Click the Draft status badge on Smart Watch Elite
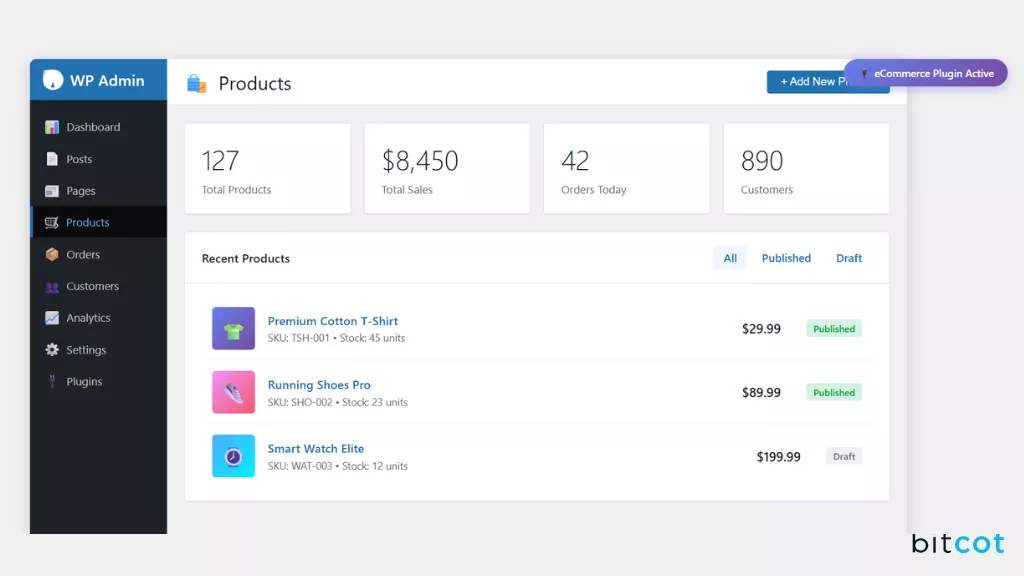The image size is (1024, 576). pos(843,455)
